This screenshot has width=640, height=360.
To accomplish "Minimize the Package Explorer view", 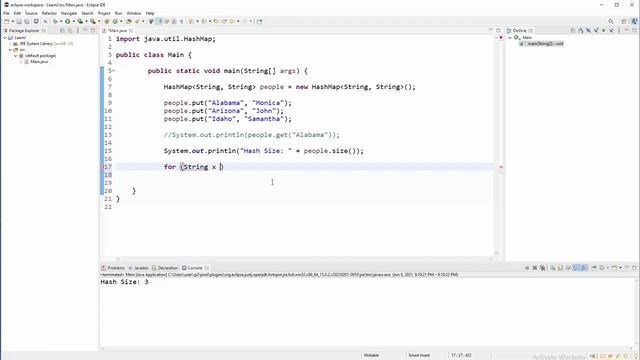I will (85, 30).
